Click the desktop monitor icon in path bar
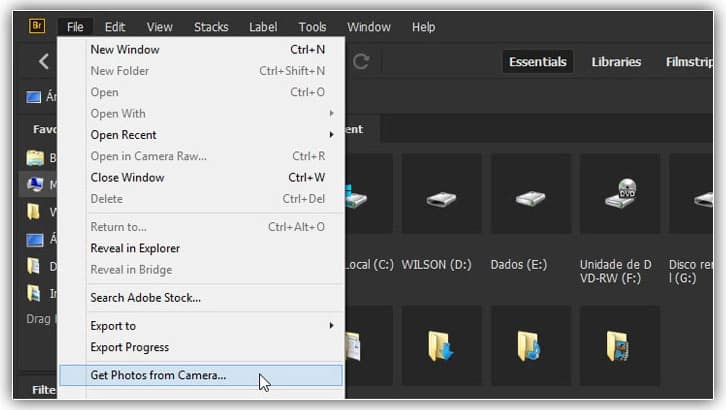This screenshot has width=726, height=410. point(33,97)
